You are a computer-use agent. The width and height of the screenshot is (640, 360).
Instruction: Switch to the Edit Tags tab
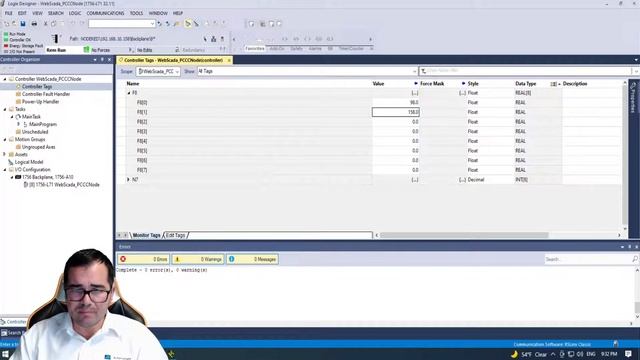[176, 236]
